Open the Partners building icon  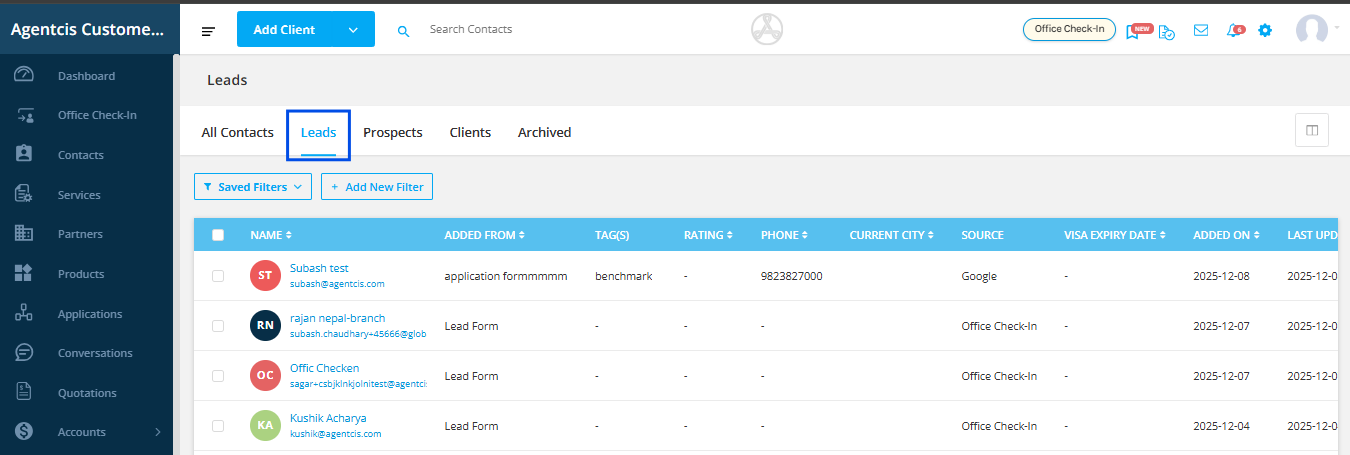click(25, 234)
